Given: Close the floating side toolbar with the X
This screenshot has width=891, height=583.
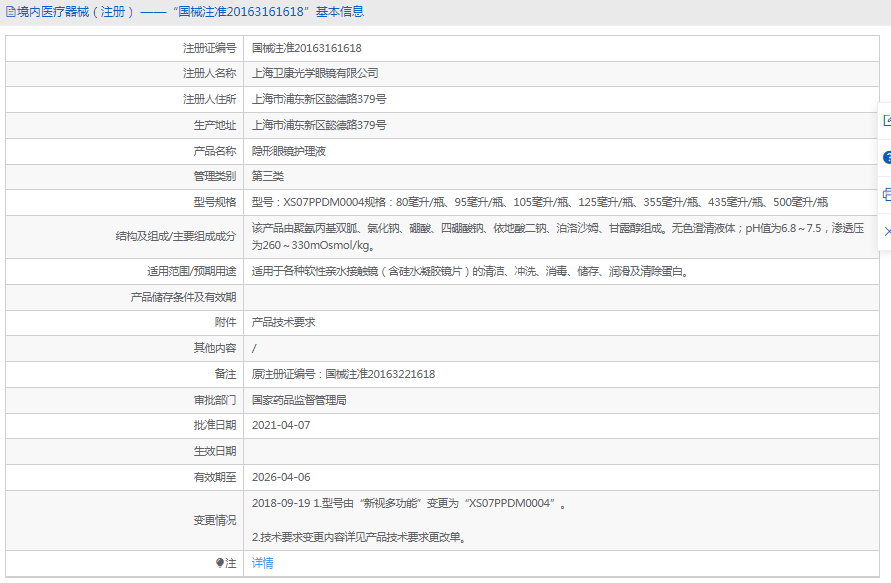Looking at the screenshot, I should (887, 231).
